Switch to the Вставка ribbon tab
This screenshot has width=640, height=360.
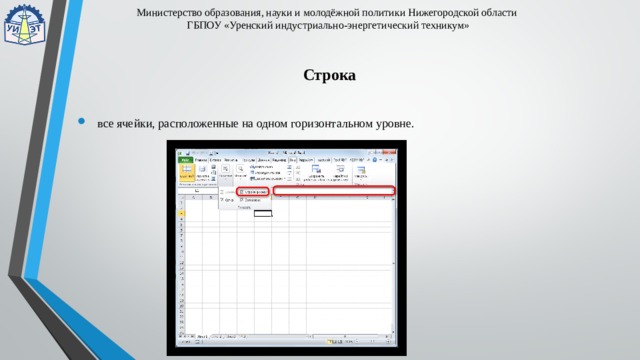pos(216,160)
